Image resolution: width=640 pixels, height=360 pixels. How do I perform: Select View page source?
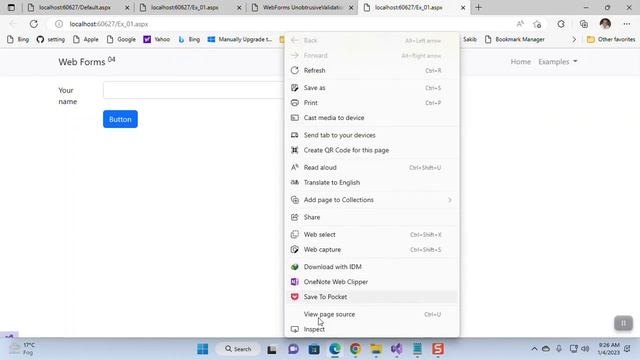coord(372,314)
